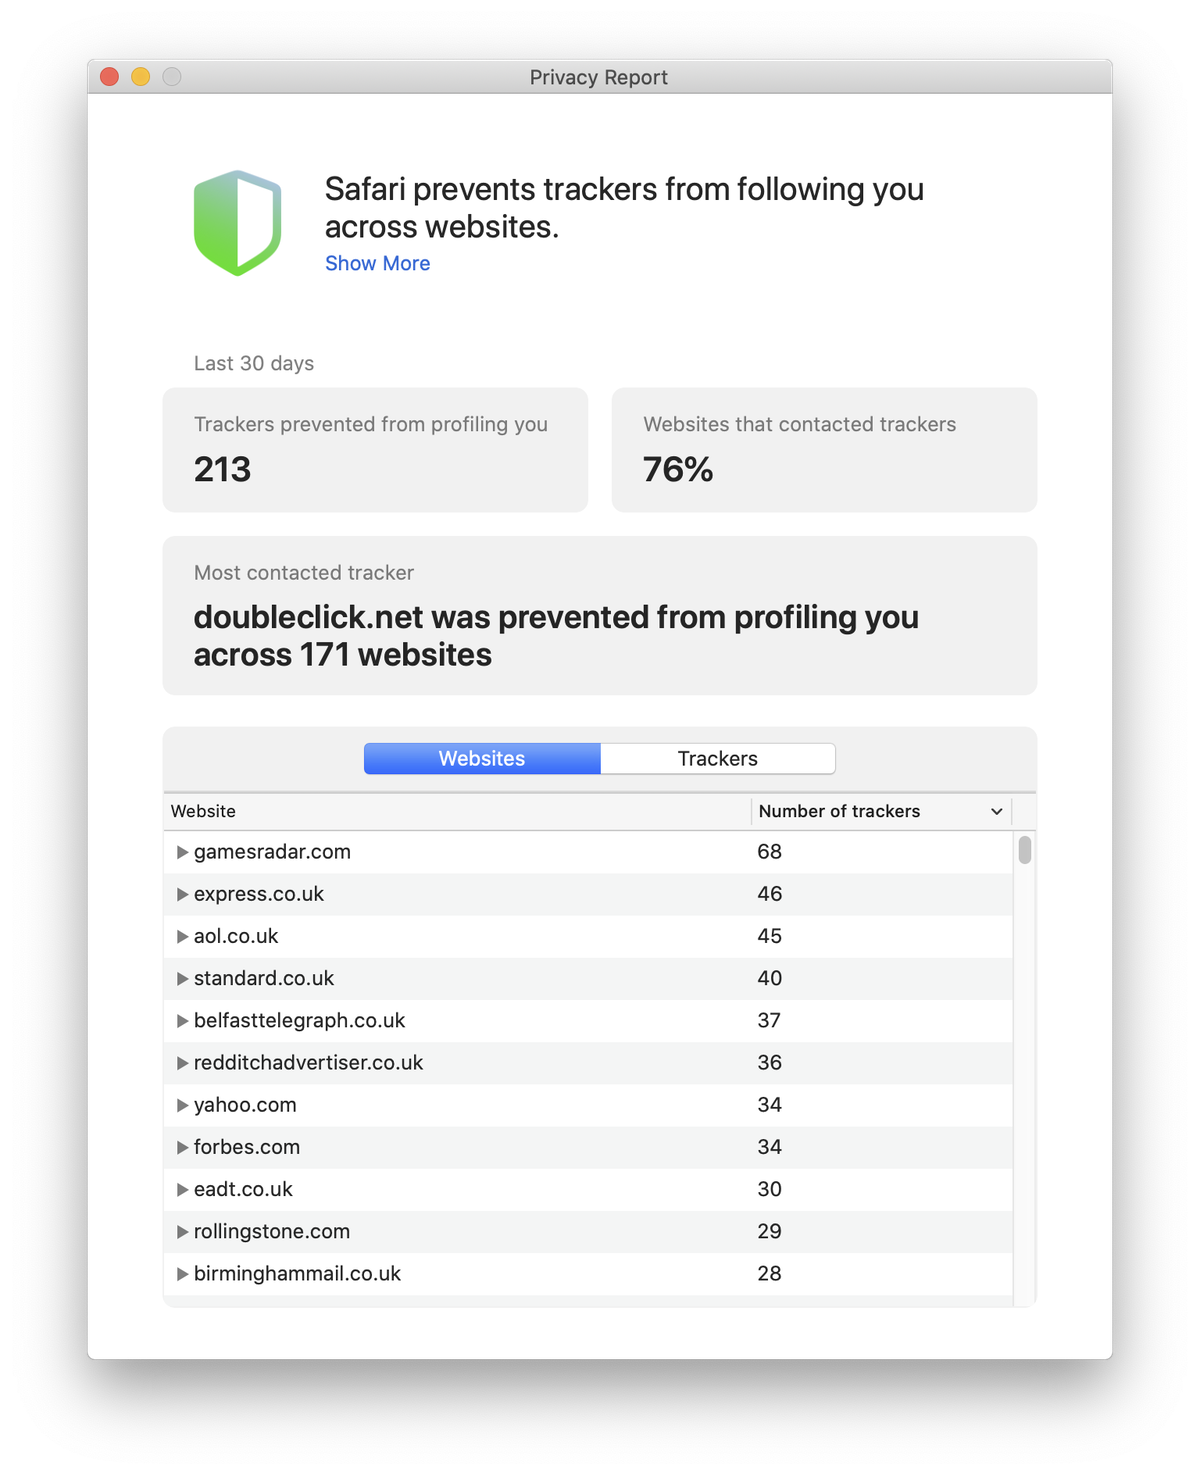
Task: Click the sort chevron in trackers header
Action: pyautogui.click(x=996, y=811)
